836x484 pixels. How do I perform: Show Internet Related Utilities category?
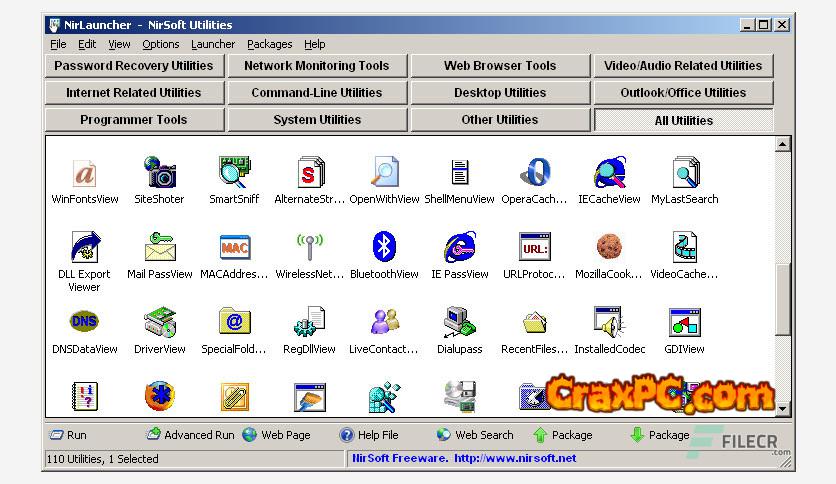pos(134,93)
